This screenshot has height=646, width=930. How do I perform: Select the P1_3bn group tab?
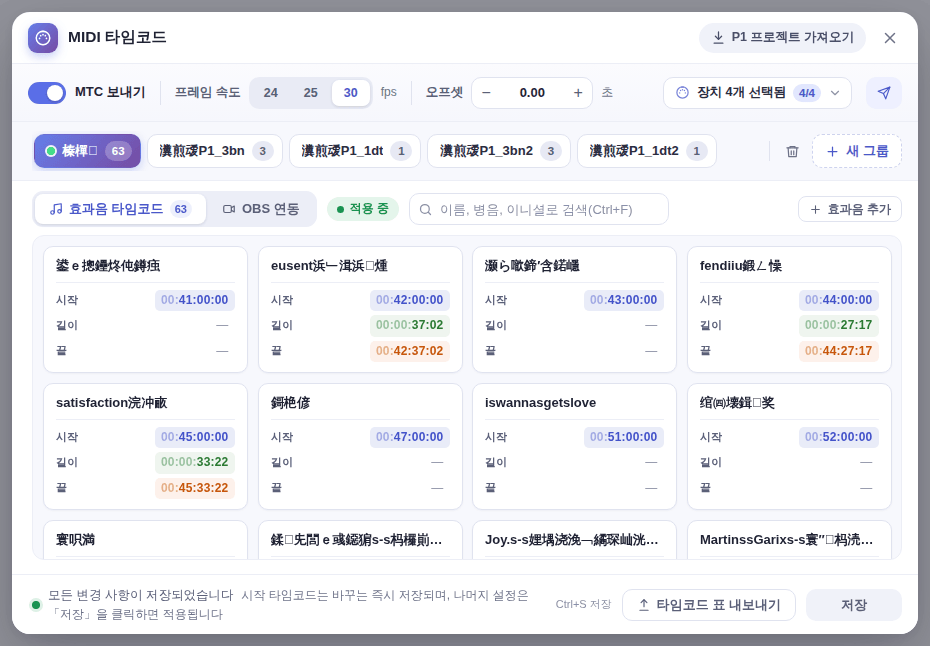point(215,151)
